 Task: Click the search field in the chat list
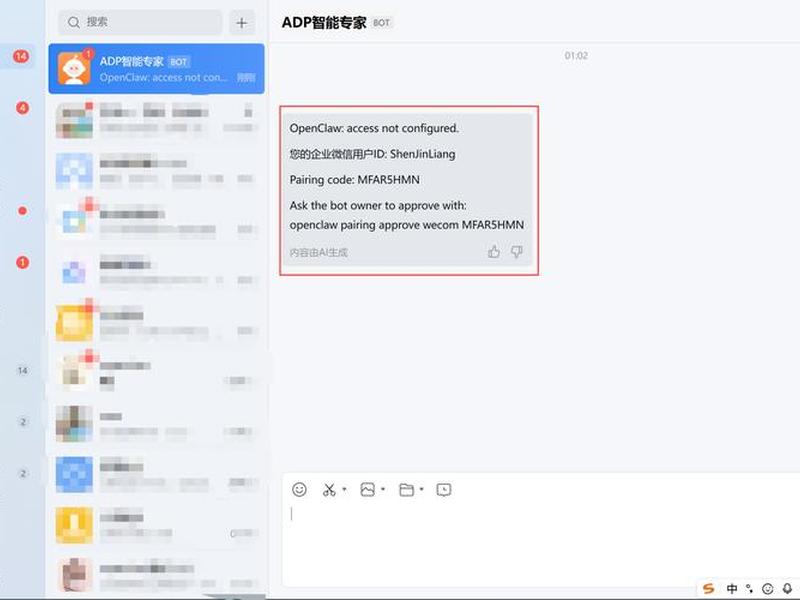click(x=140, y=22)
